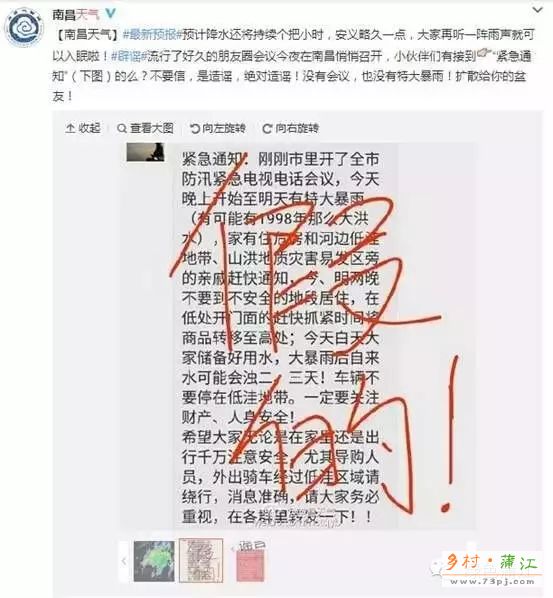
Task: Open the #辟谣# hashtag
Action: click(x=129, y=56)
